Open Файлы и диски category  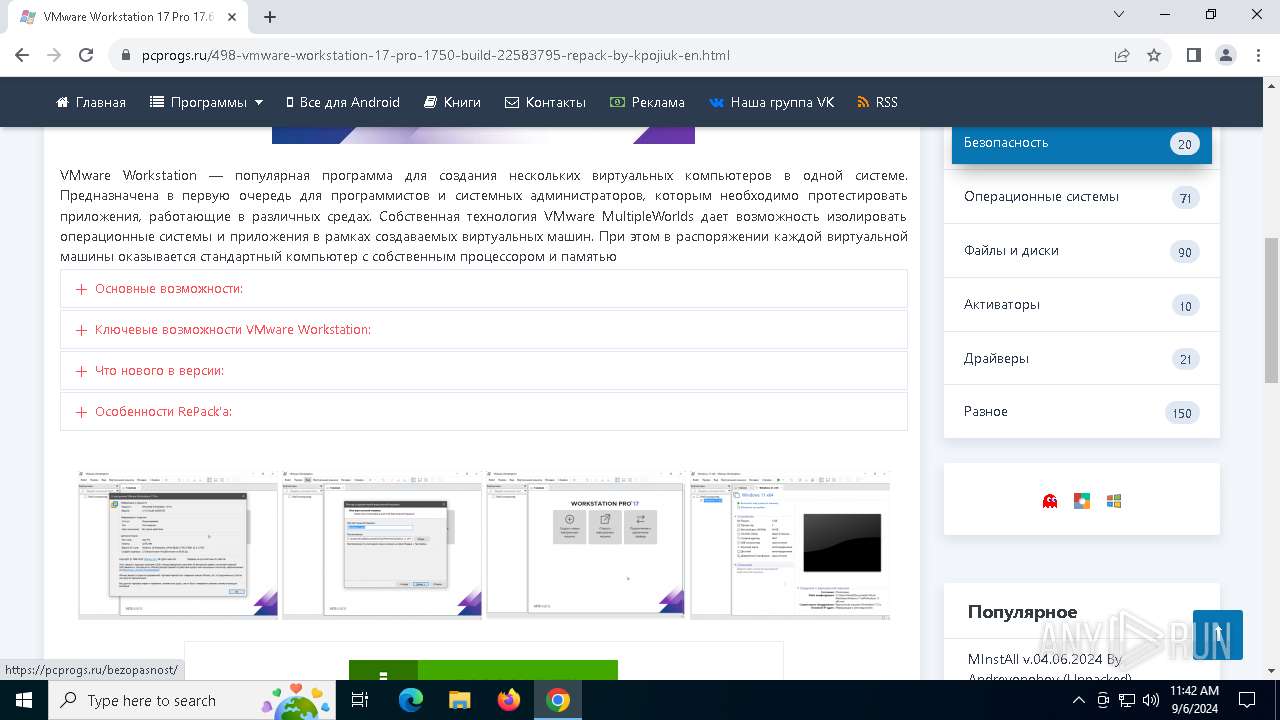(1082, 251)
